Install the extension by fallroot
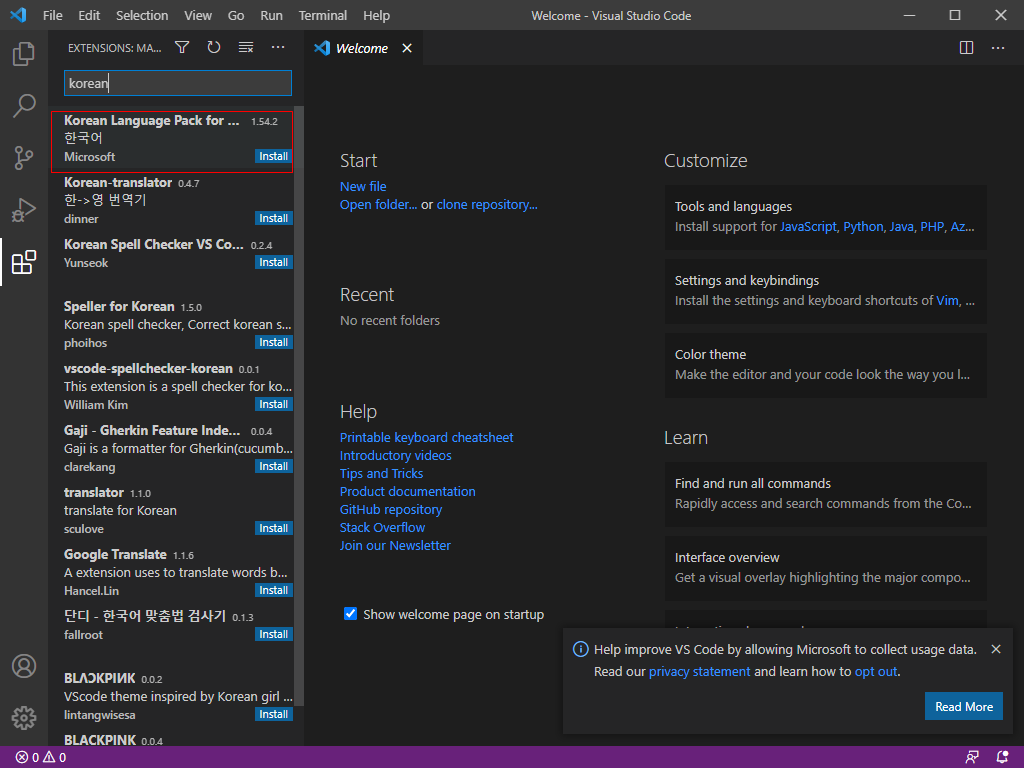Viewport: 1024px width, 768px height. click(x=273, y=634)
